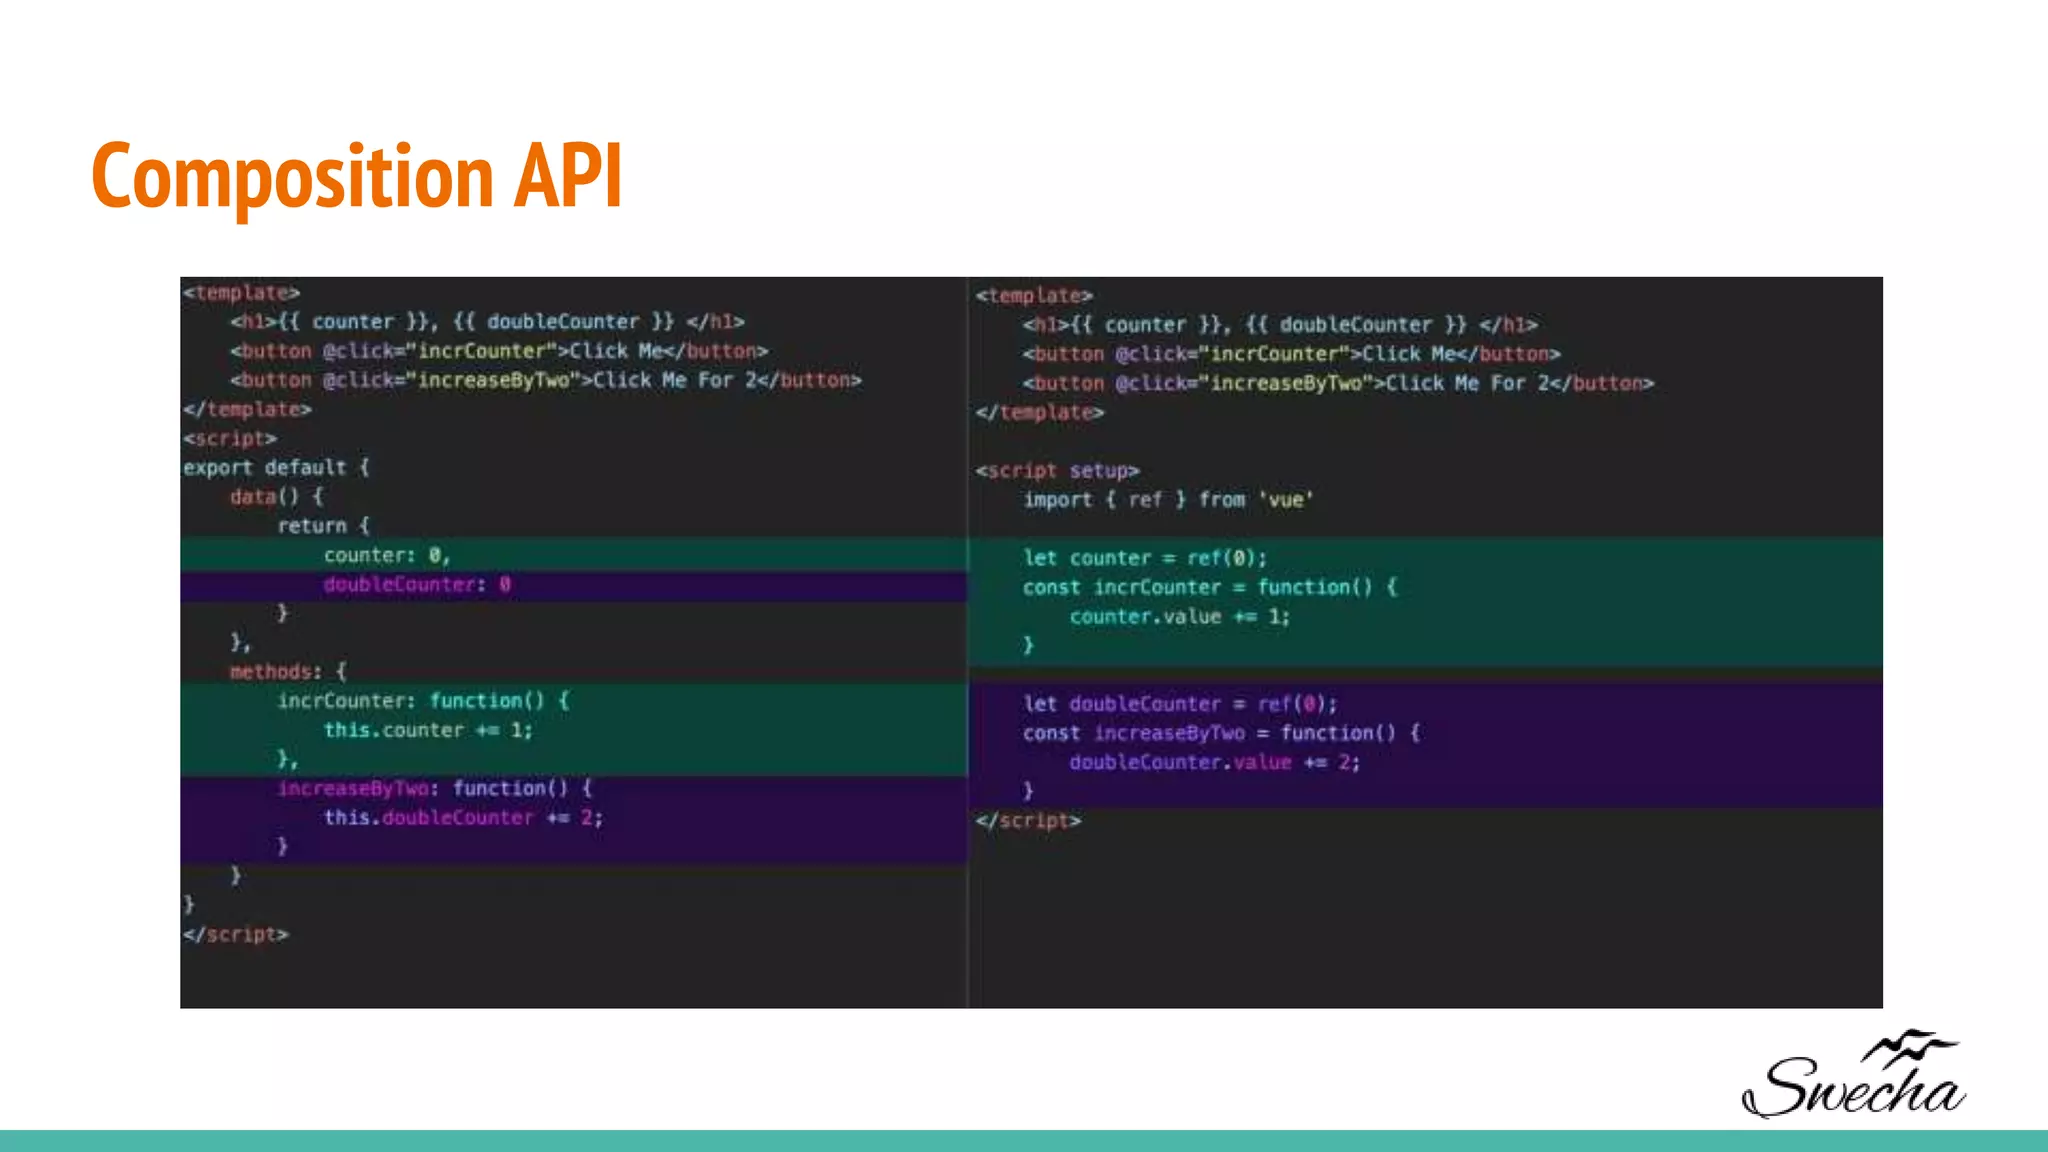The width and height of the screenshot is (2048, 1152).
Task: Click the right panel '</template>' closing tag
Action: 1041,412
